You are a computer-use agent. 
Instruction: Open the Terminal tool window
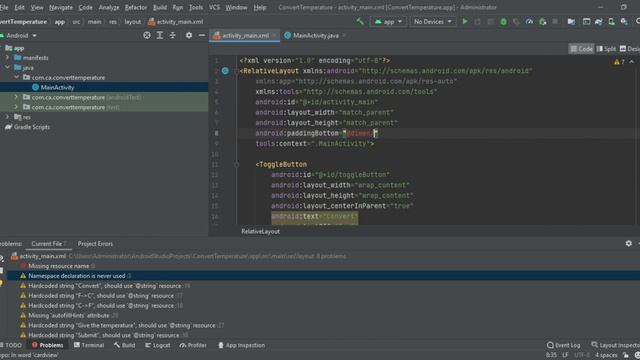point(89,345)
